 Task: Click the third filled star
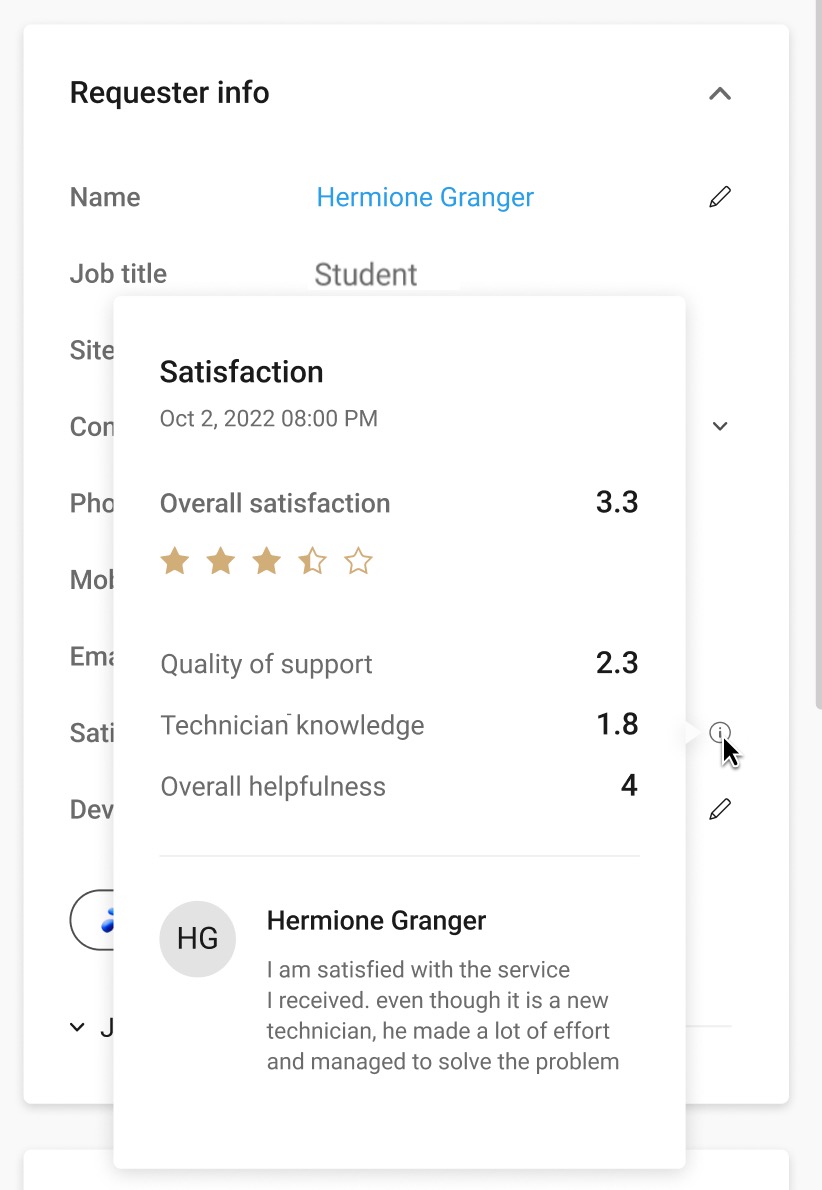(x=266, y=562)
